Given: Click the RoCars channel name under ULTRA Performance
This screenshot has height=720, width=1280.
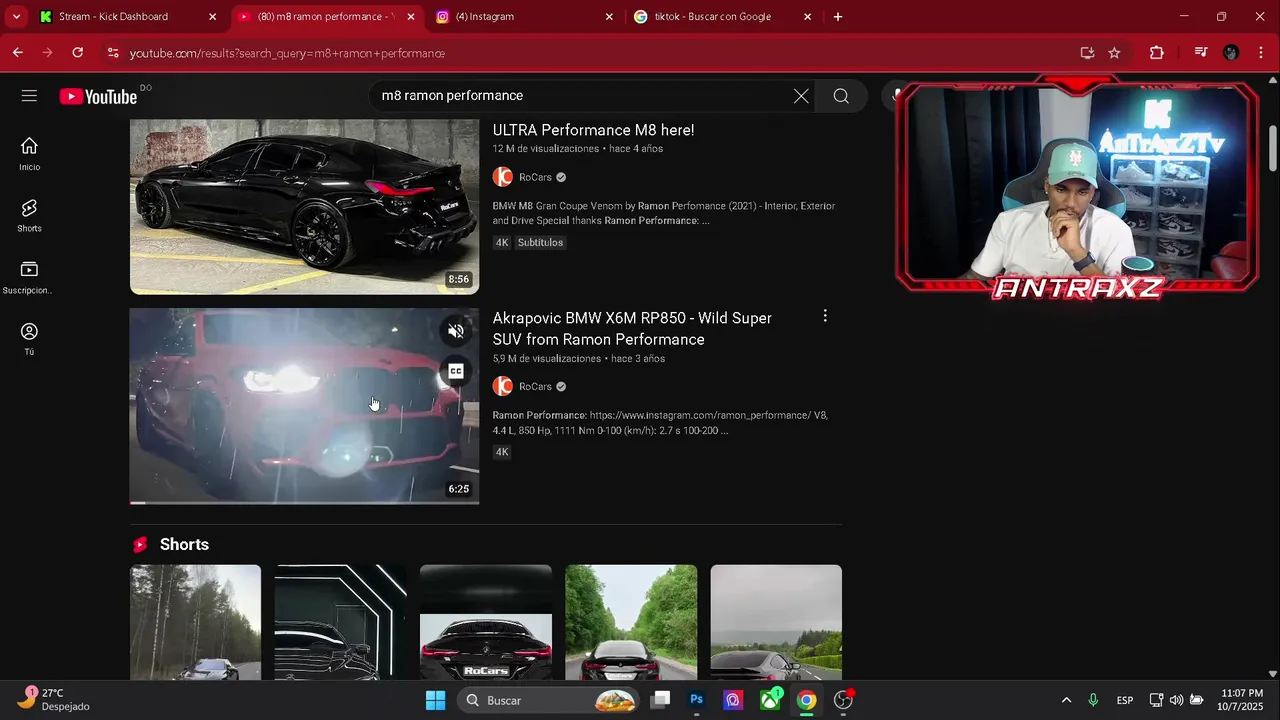Looking at the screenshot, I should point(535,177).
